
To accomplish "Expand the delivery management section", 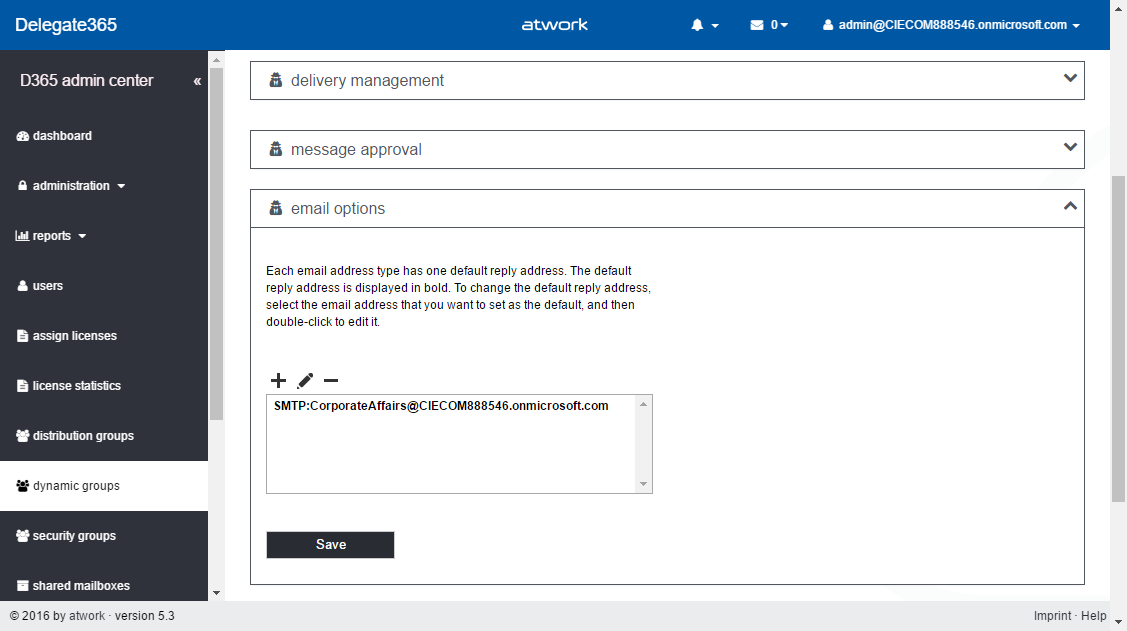I will [x=667, y=80].
